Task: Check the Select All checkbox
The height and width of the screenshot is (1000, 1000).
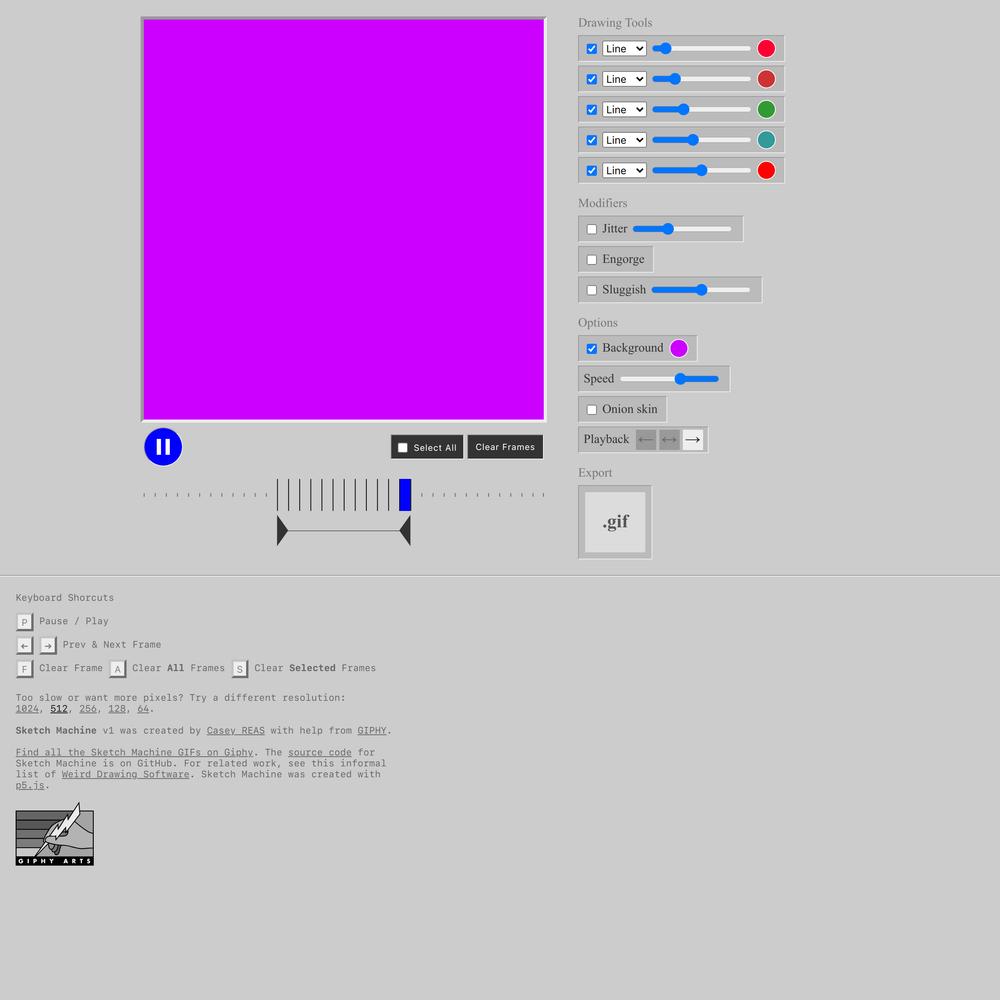Action: [402, 448]
